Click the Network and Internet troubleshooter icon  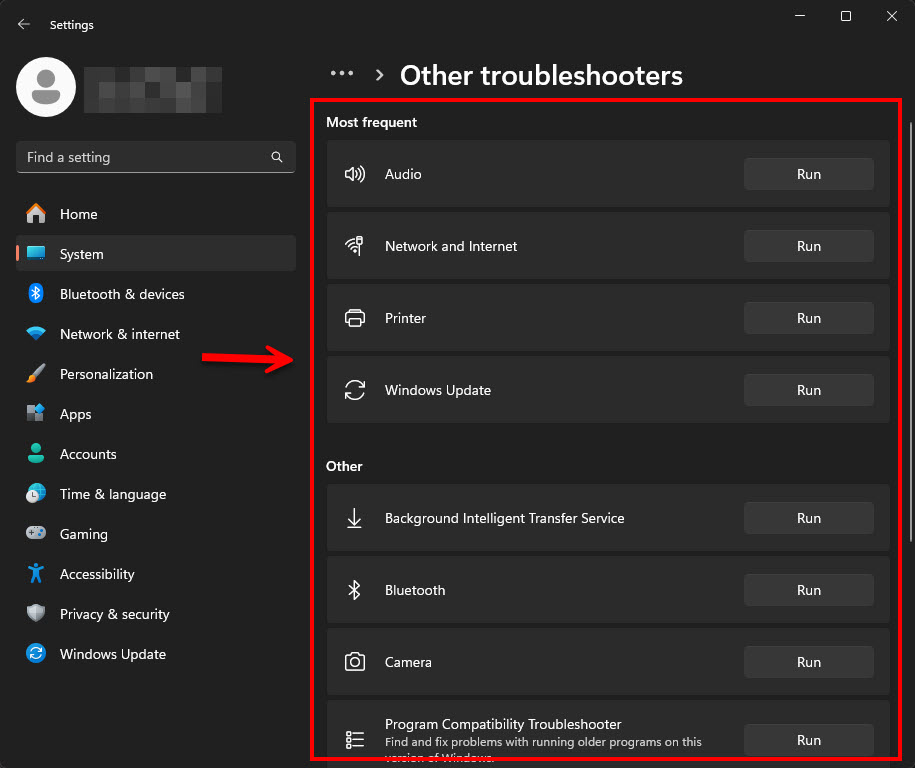tap(355, 246)
